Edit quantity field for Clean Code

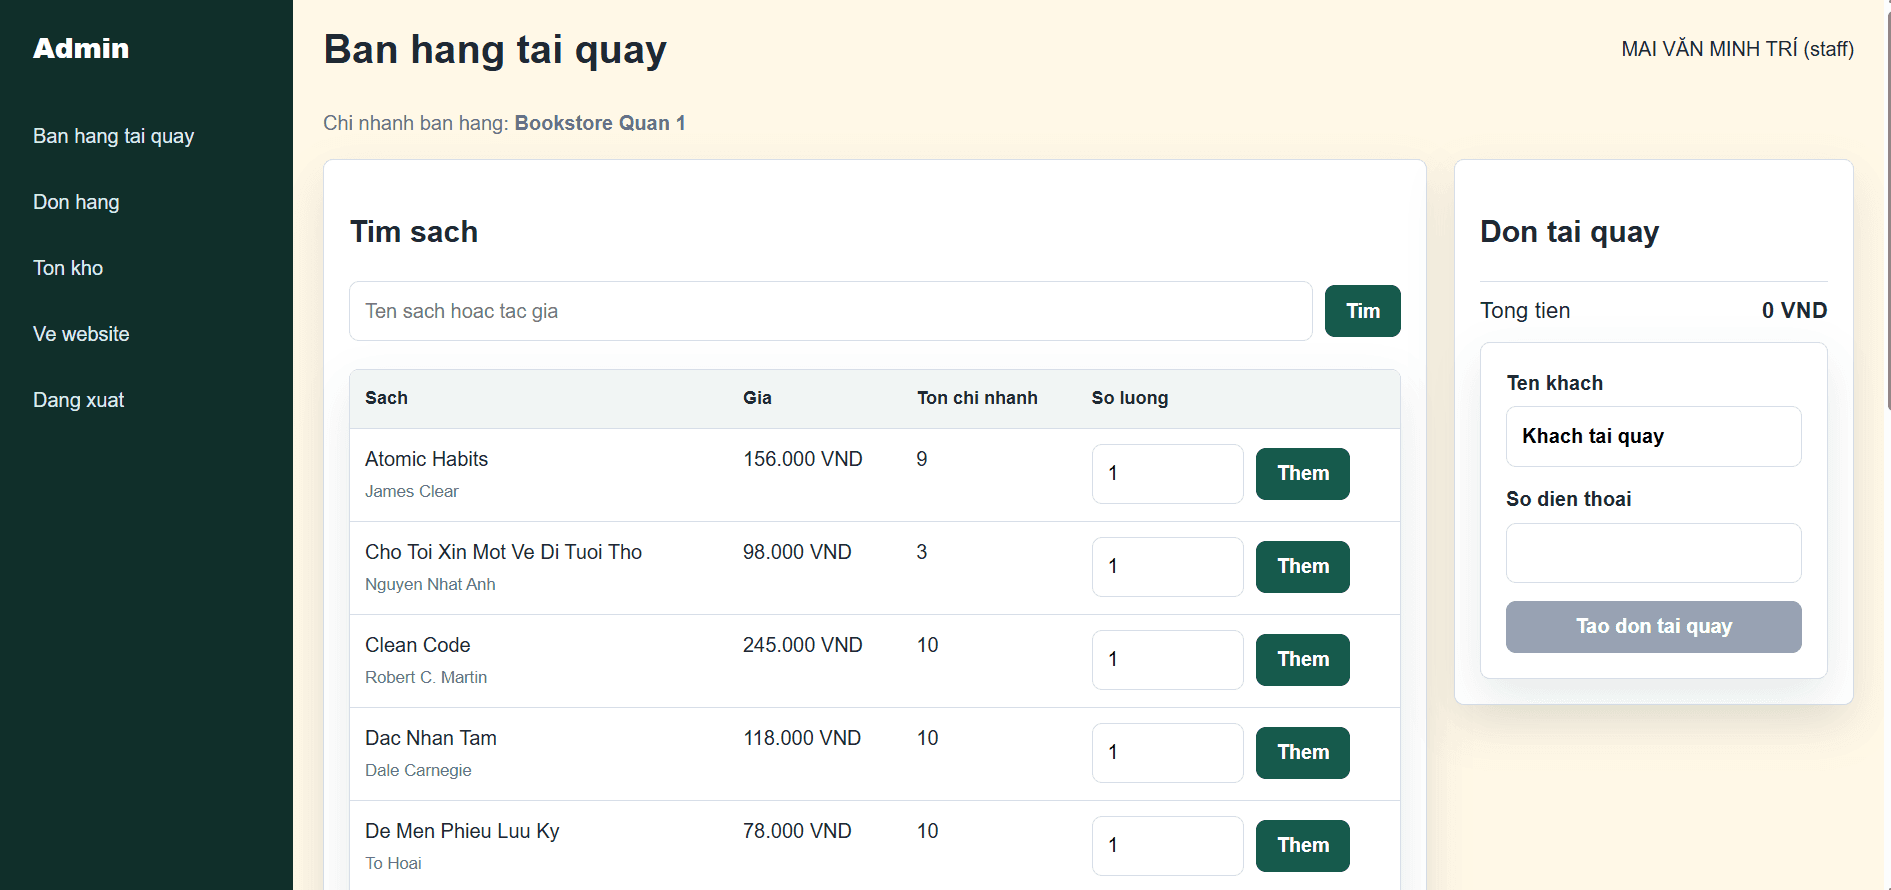tap(1167, 660)
